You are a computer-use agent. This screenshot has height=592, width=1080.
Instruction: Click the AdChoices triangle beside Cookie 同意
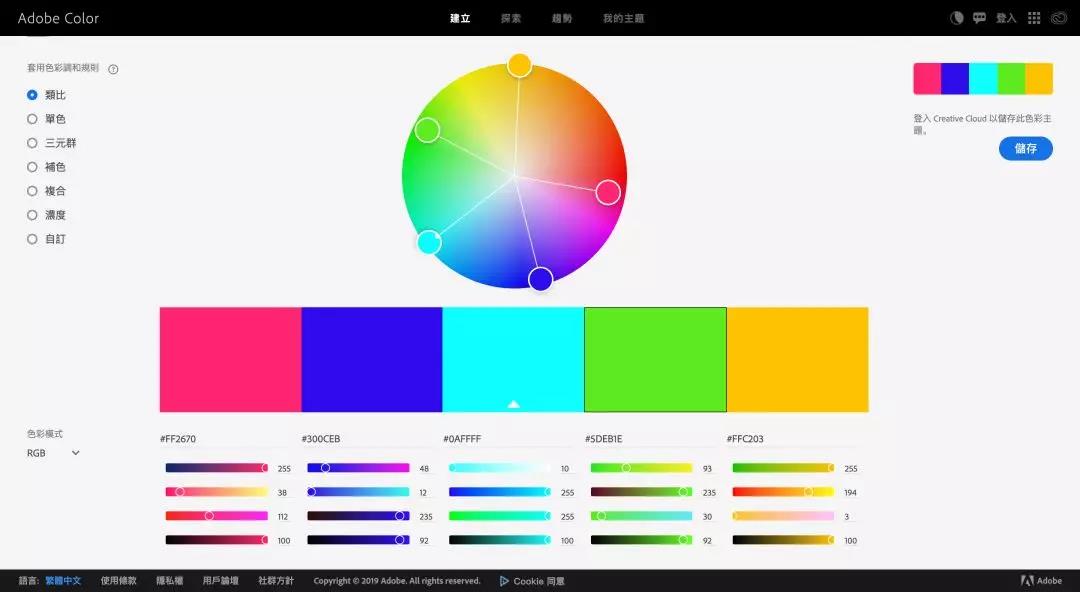click(504, 581)
